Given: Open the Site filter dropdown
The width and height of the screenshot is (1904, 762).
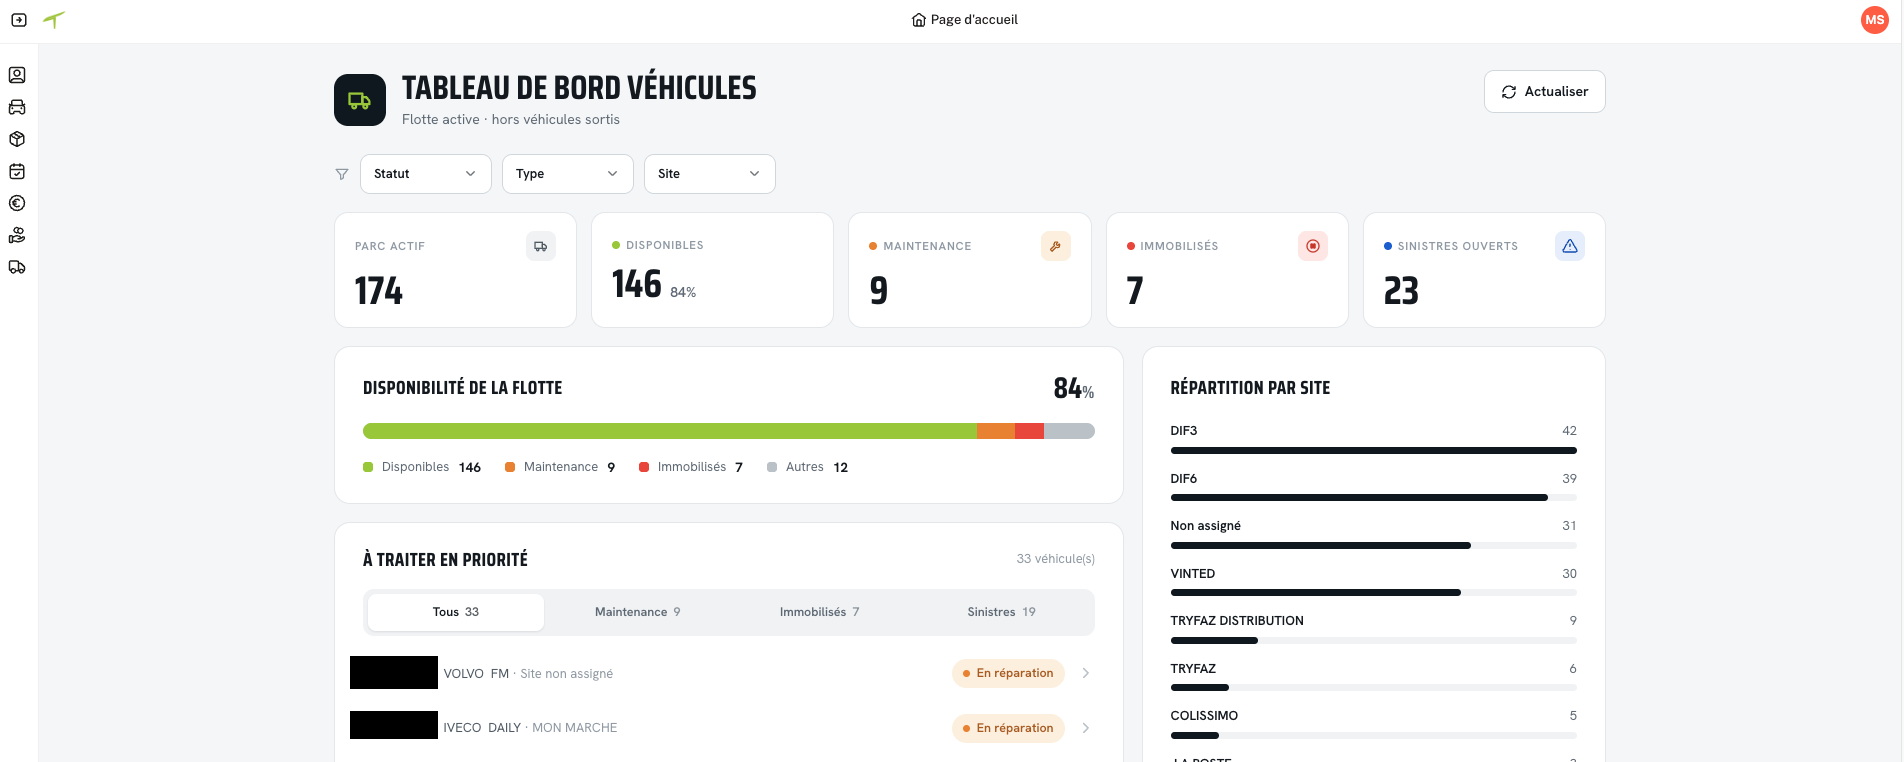Looking at the screenshot, I should pos(710,174).
